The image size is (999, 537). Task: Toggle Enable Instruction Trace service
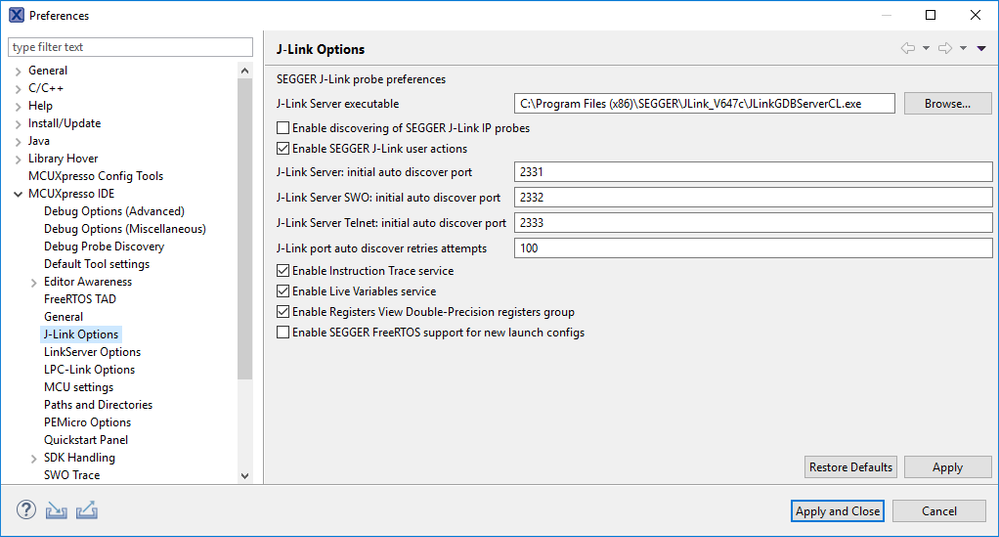(283, 271)
